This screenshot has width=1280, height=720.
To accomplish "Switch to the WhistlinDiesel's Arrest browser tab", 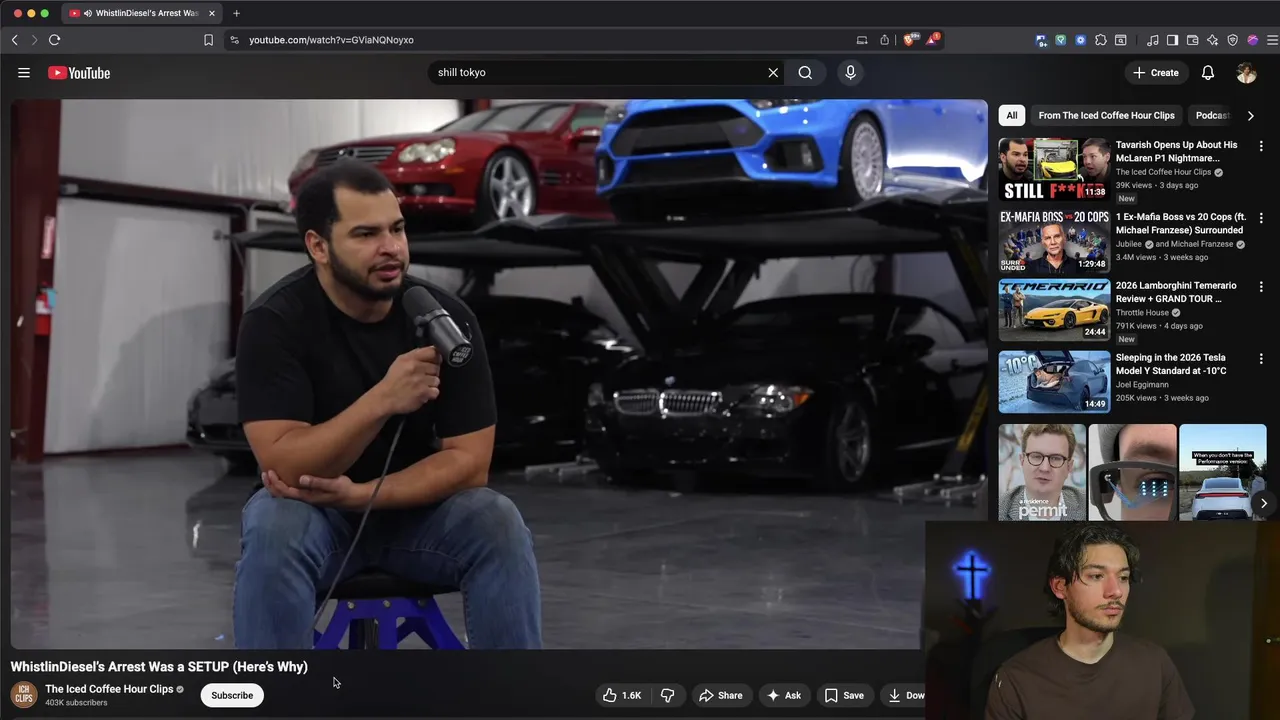I will (x=142, y=13).
